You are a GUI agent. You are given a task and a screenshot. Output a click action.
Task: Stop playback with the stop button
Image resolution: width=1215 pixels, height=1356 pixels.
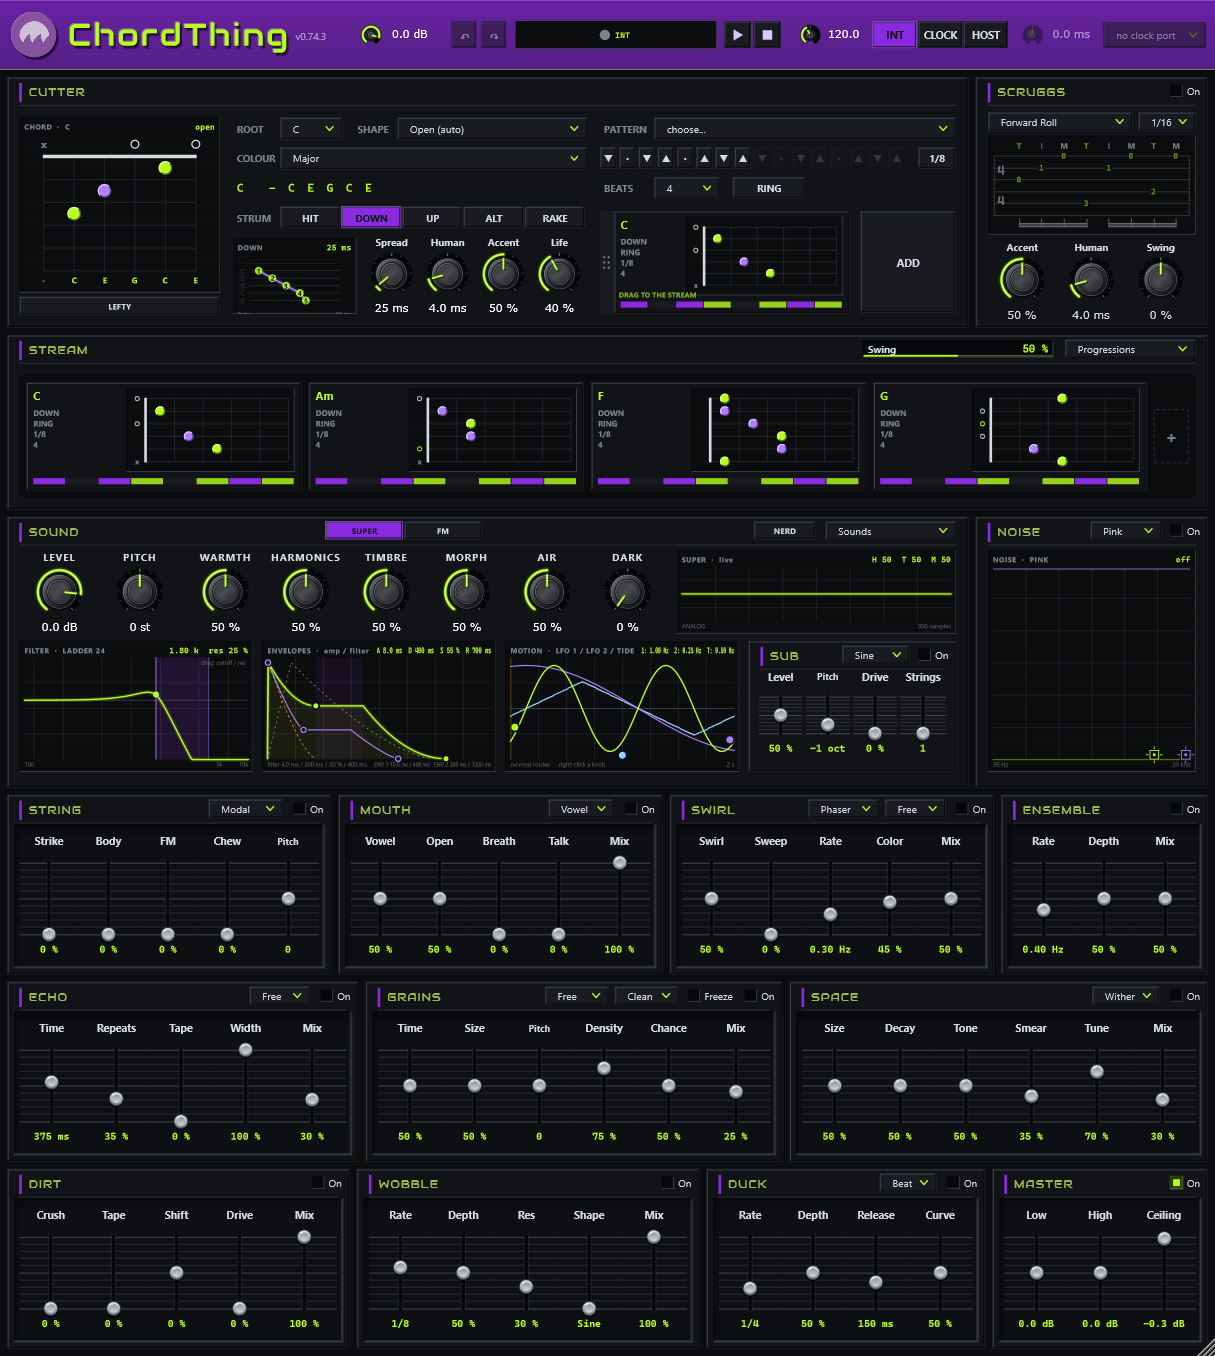click(x=767, y=35)
